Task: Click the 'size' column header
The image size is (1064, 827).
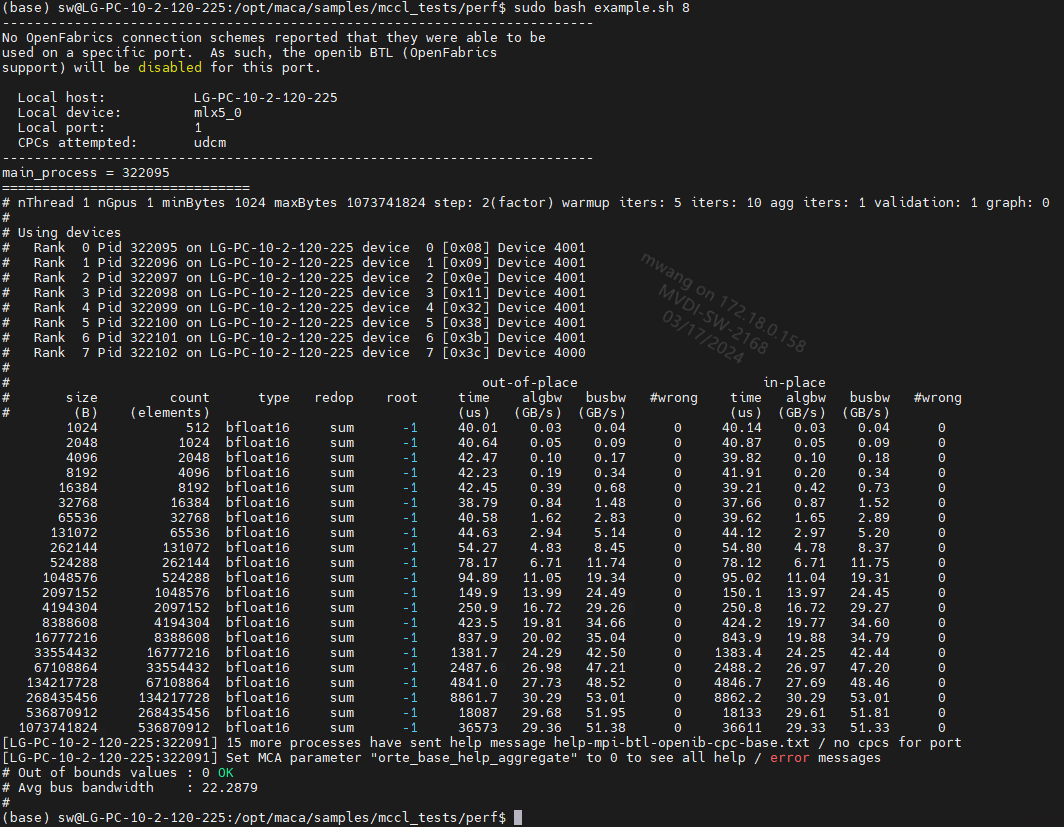Action: [81, 398]
